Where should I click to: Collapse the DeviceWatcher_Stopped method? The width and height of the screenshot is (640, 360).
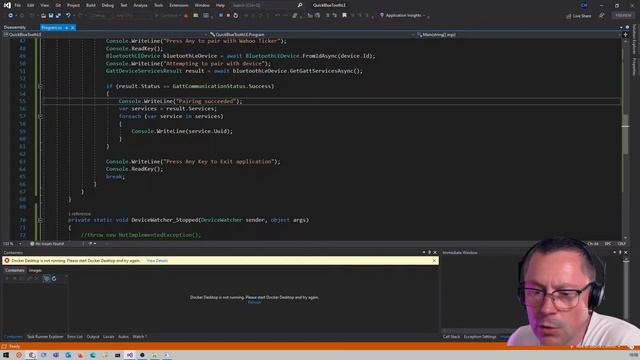point(40,220)
